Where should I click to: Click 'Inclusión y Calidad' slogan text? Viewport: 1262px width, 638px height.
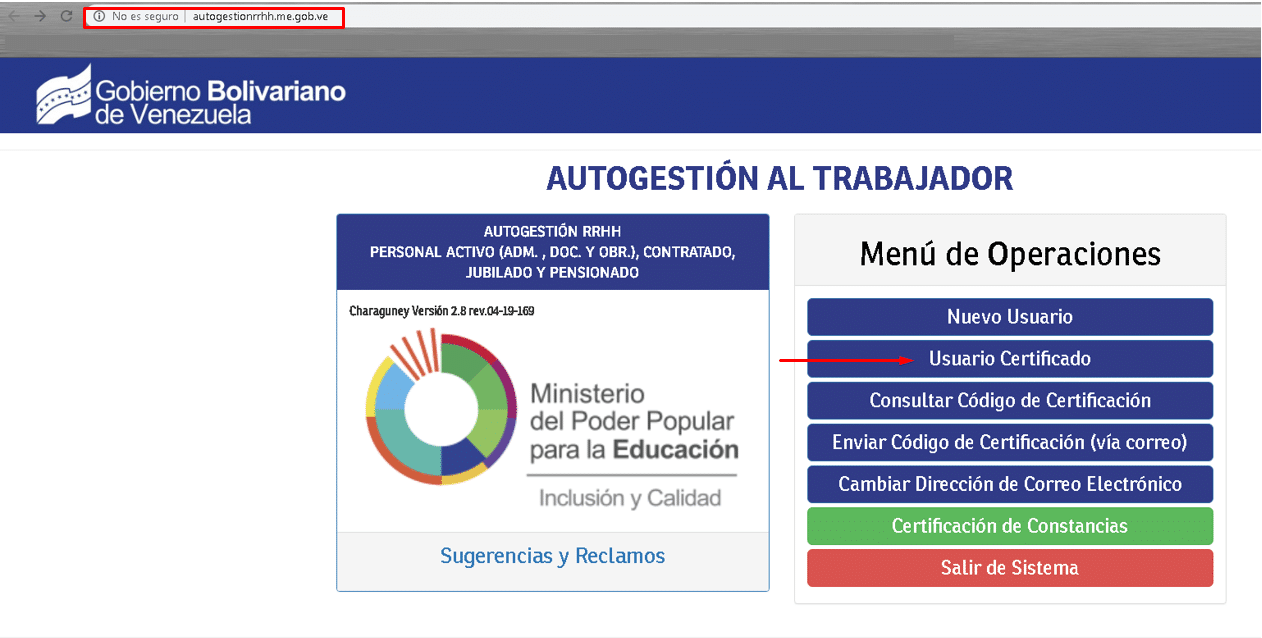tap(630, 498)
